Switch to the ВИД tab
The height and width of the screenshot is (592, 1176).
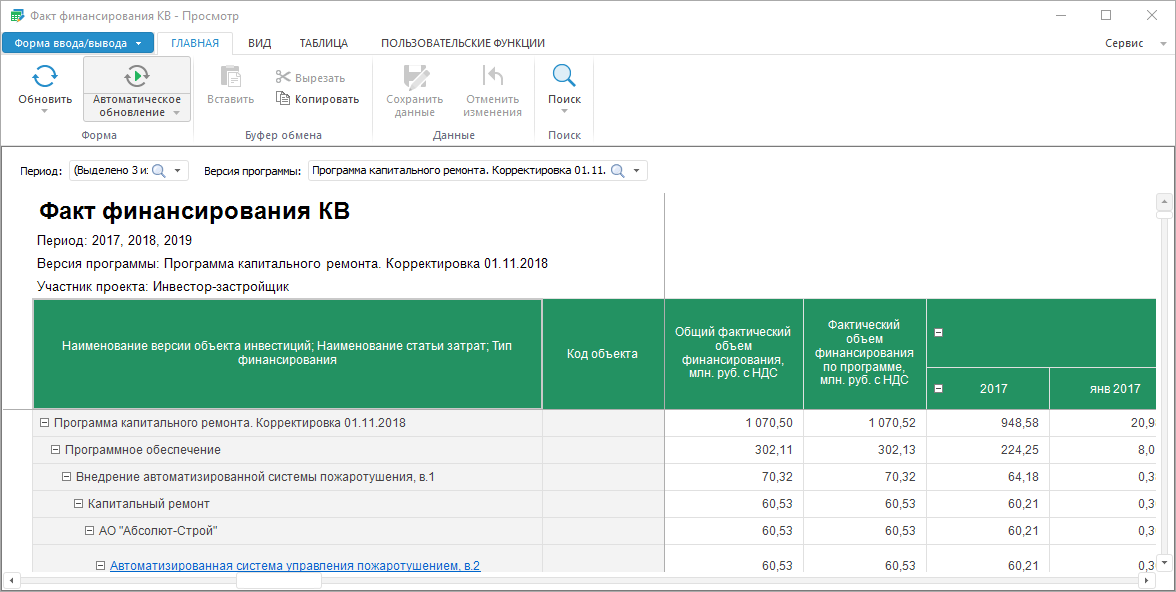click(259, 43)
